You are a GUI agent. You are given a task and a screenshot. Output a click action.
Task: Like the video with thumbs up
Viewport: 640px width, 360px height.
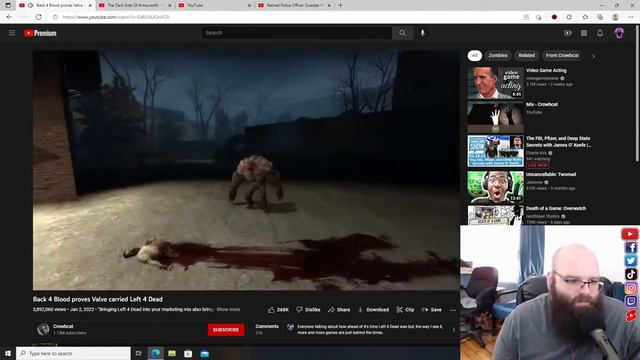point(278,310)
